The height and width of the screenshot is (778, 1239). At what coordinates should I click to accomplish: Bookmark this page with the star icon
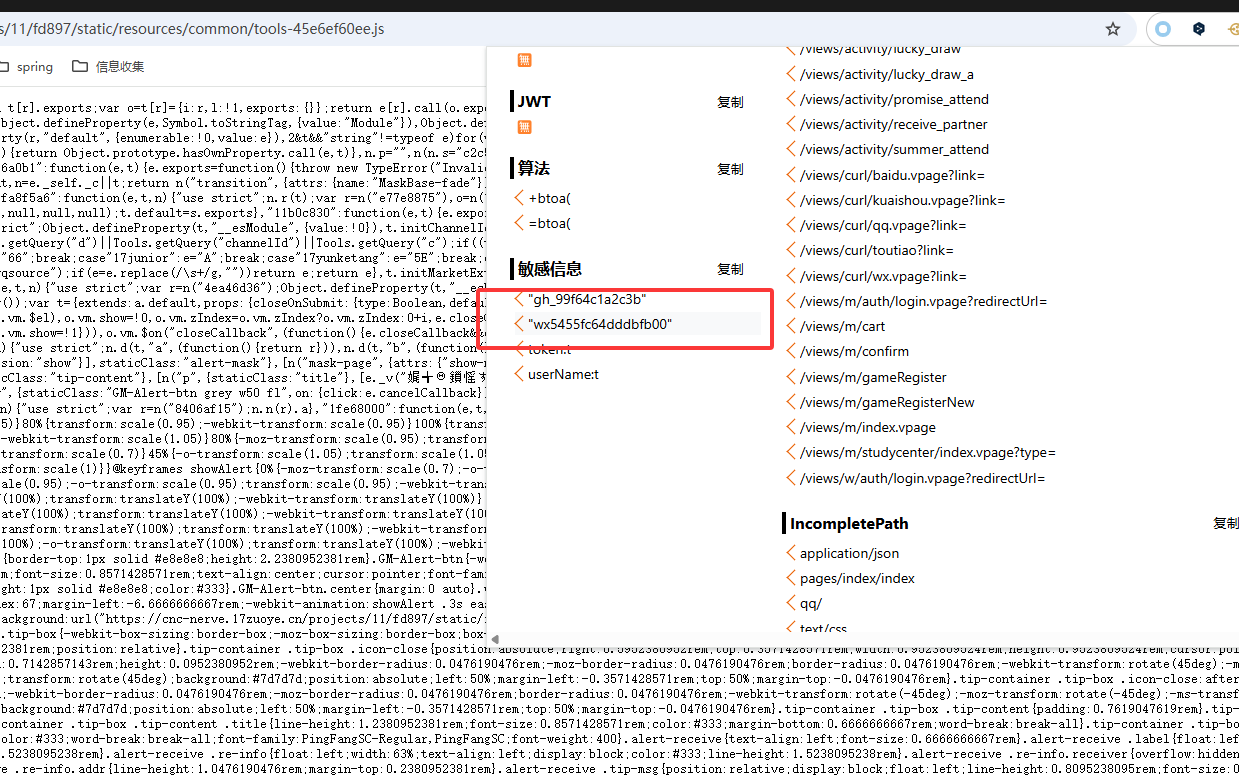click(x=1112, y=29)
